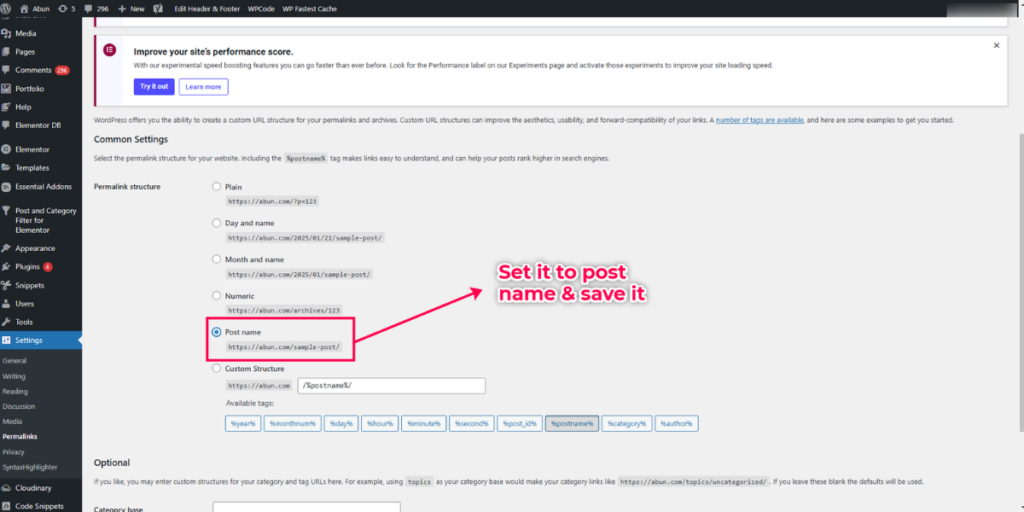Click the Users sidebar icon
The height and width of the screenshot is (512, 1024).
(6, 304)
